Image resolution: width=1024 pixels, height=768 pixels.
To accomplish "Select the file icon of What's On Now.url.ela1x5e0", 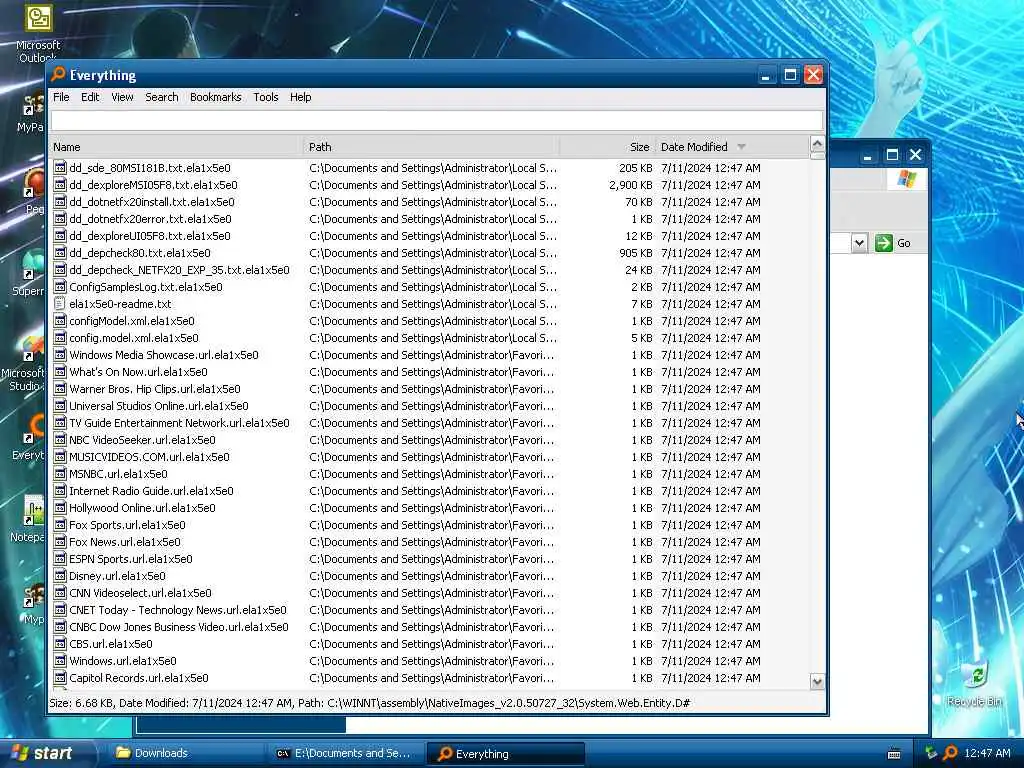I will [x=60, y=372].
